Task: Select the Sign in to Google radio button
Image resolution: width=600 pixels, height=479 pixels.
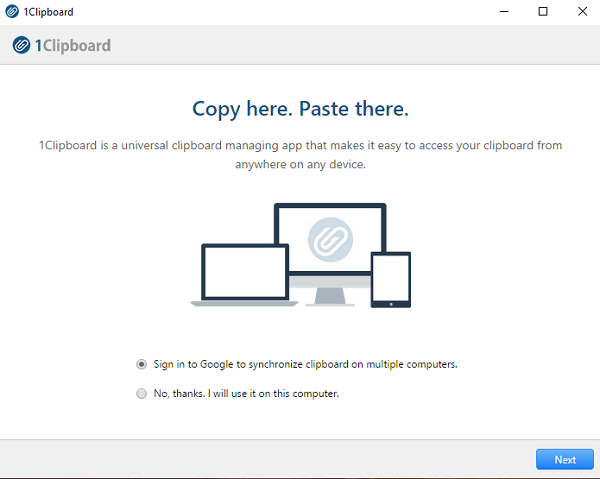Action: (142, 364)
